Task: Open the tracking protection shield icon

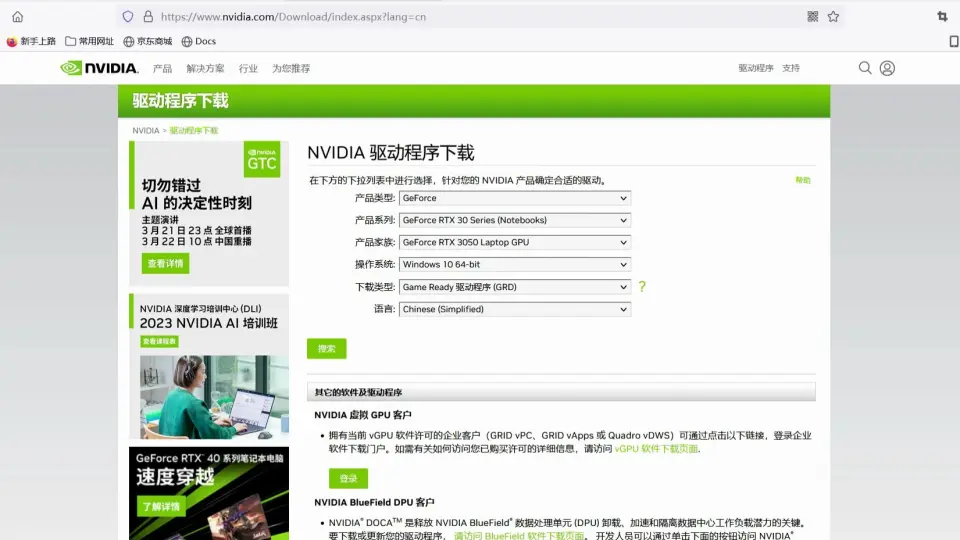Action: pos(127,17)
